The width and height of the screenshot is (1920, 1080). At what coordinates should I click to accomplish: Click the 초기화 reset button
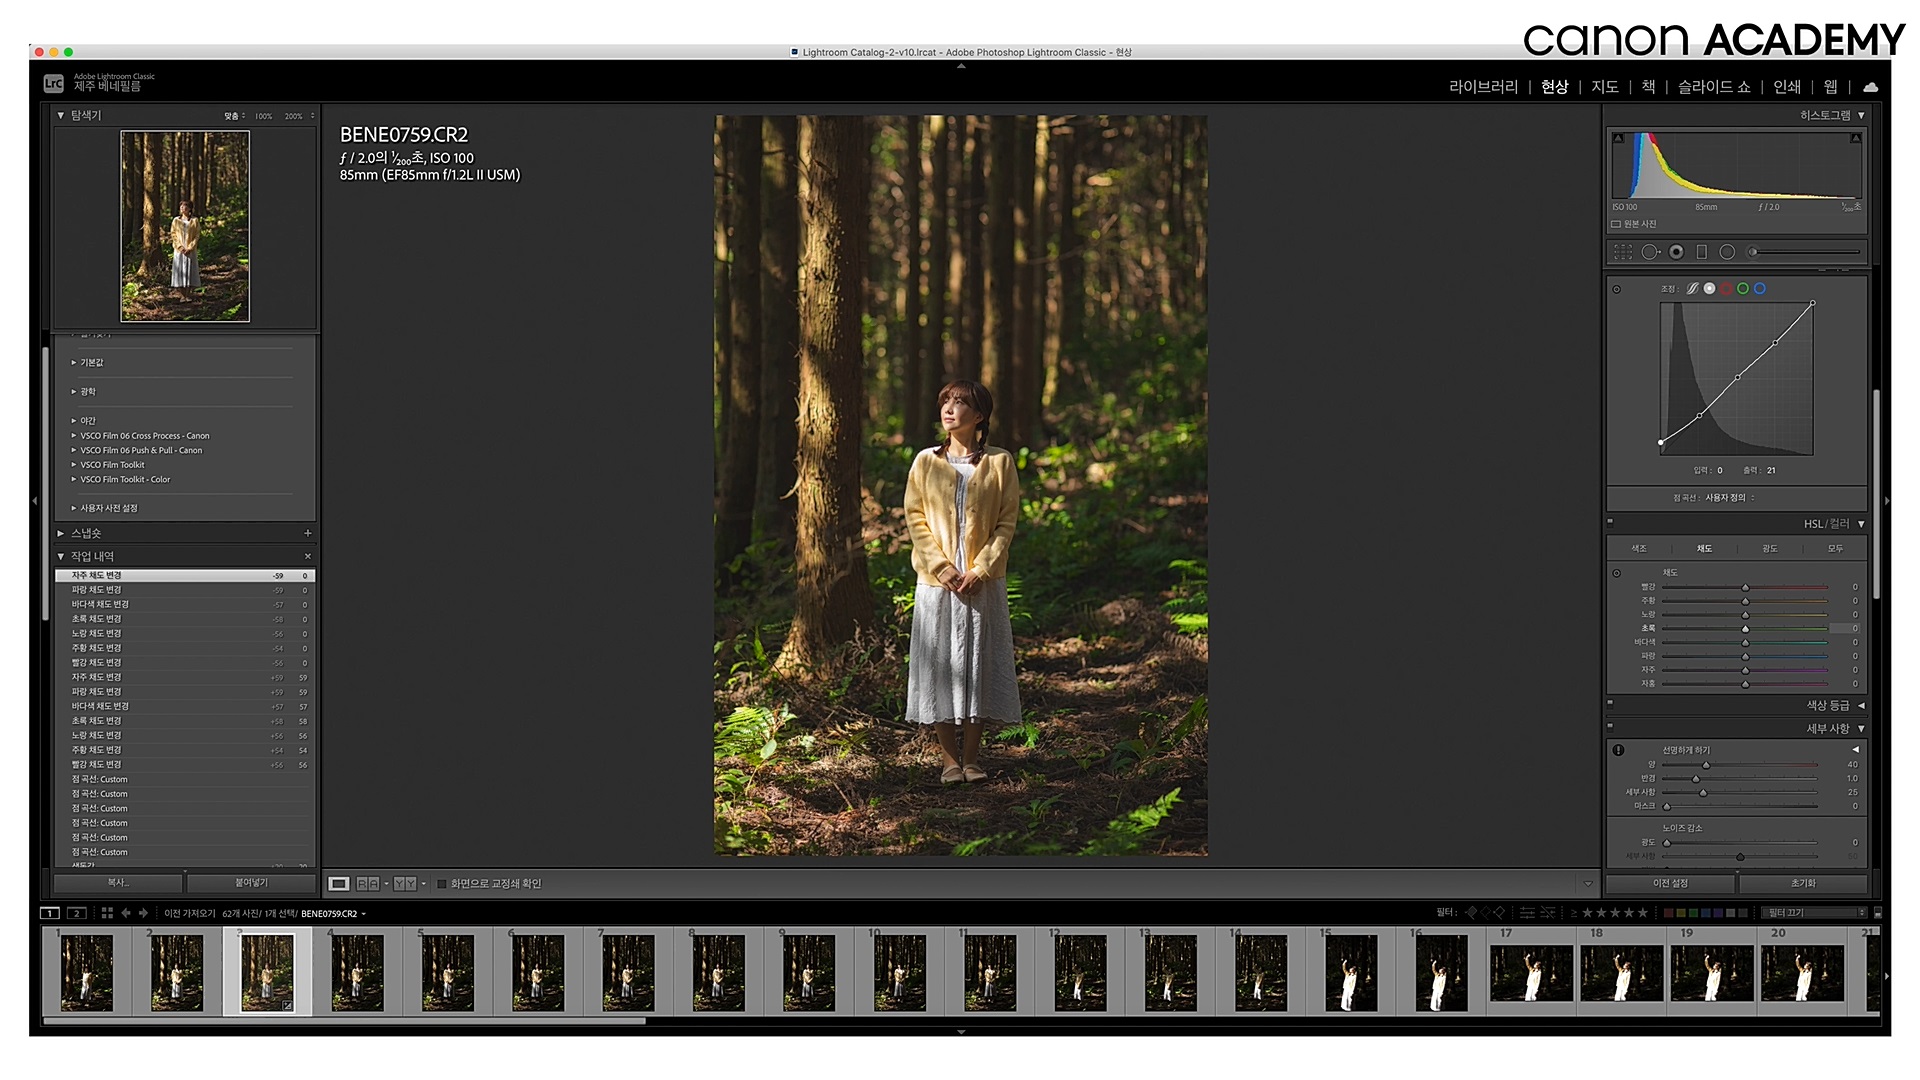(1803, 884)
